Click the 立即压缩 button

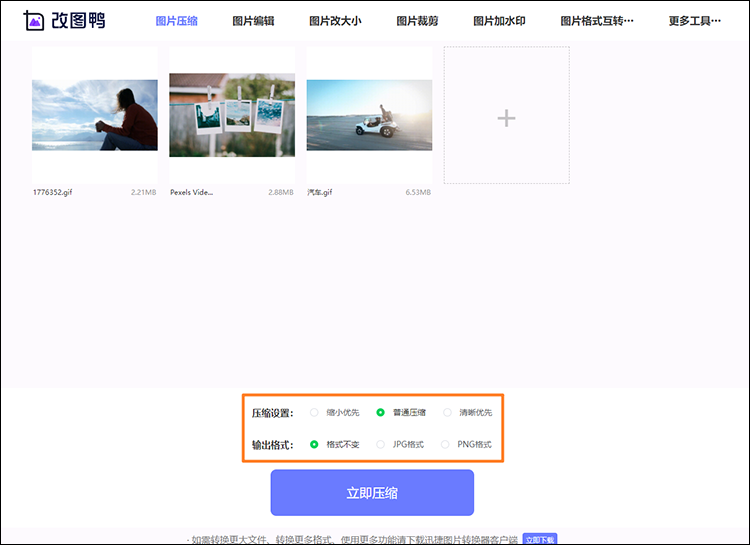click(x=372, y=493)
